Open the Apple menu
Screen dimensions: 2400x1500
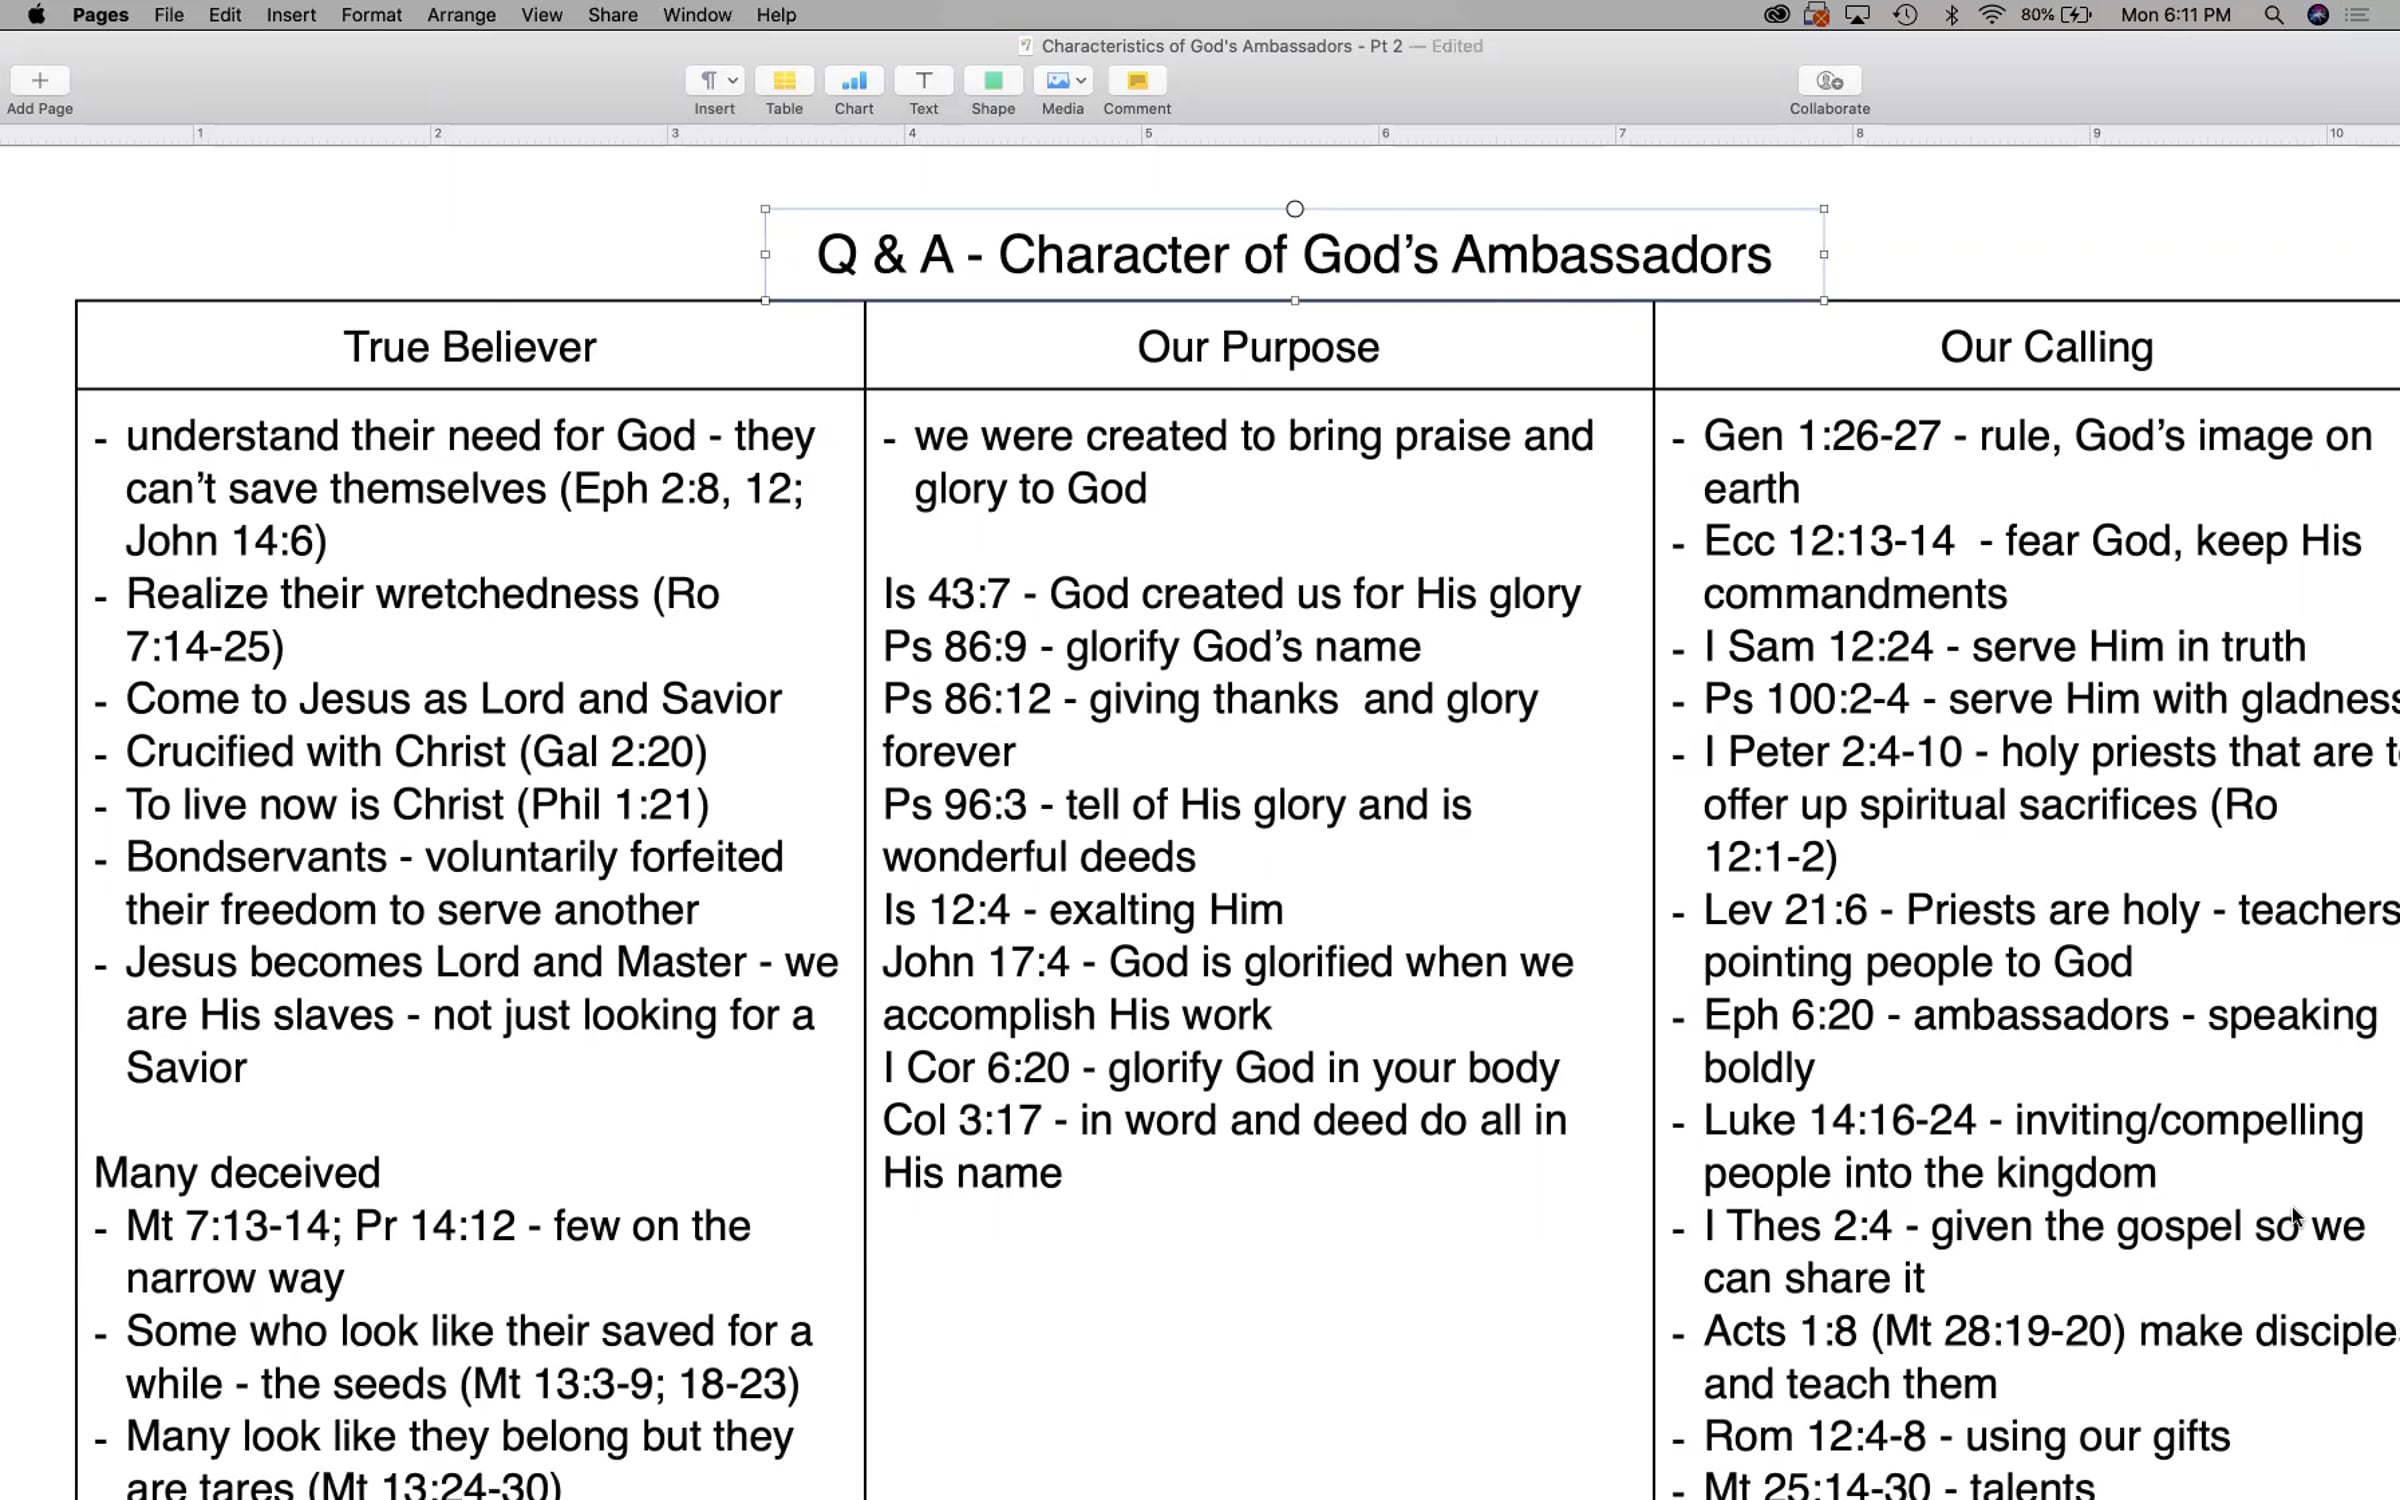[36, 15]
